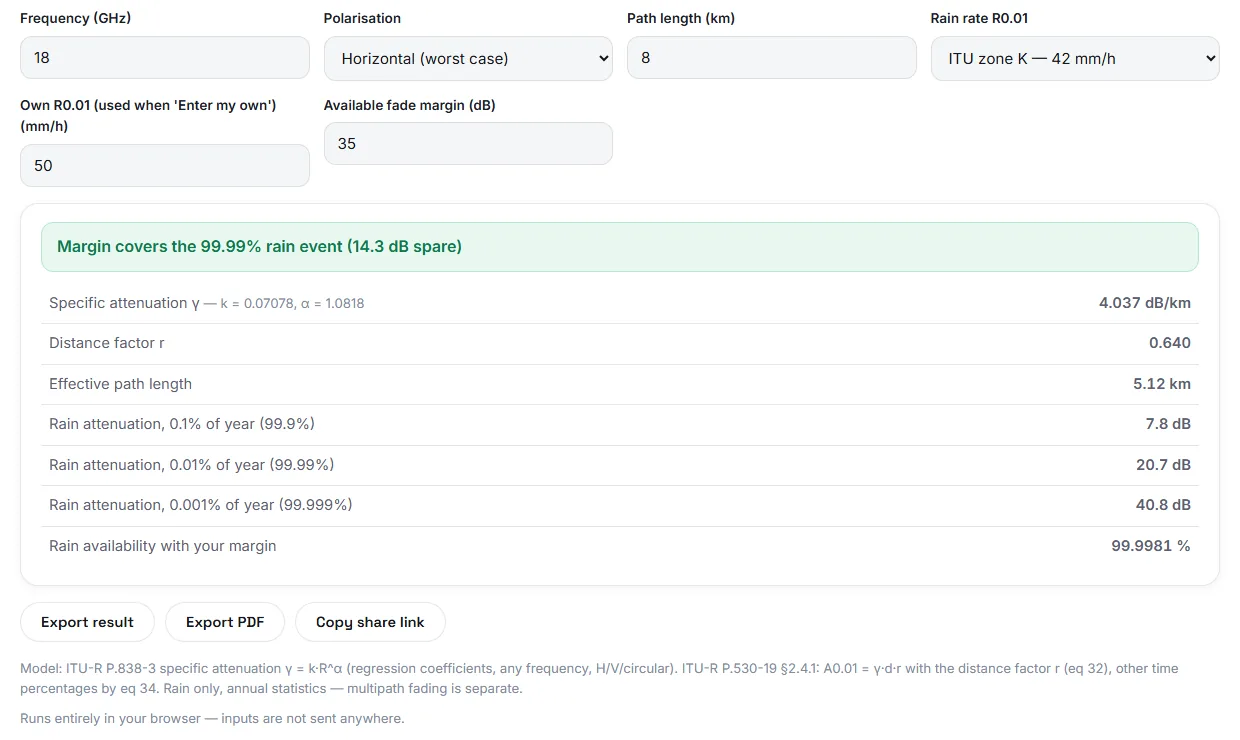Click the Own R0.01 mm/h input field

[165, 165]
